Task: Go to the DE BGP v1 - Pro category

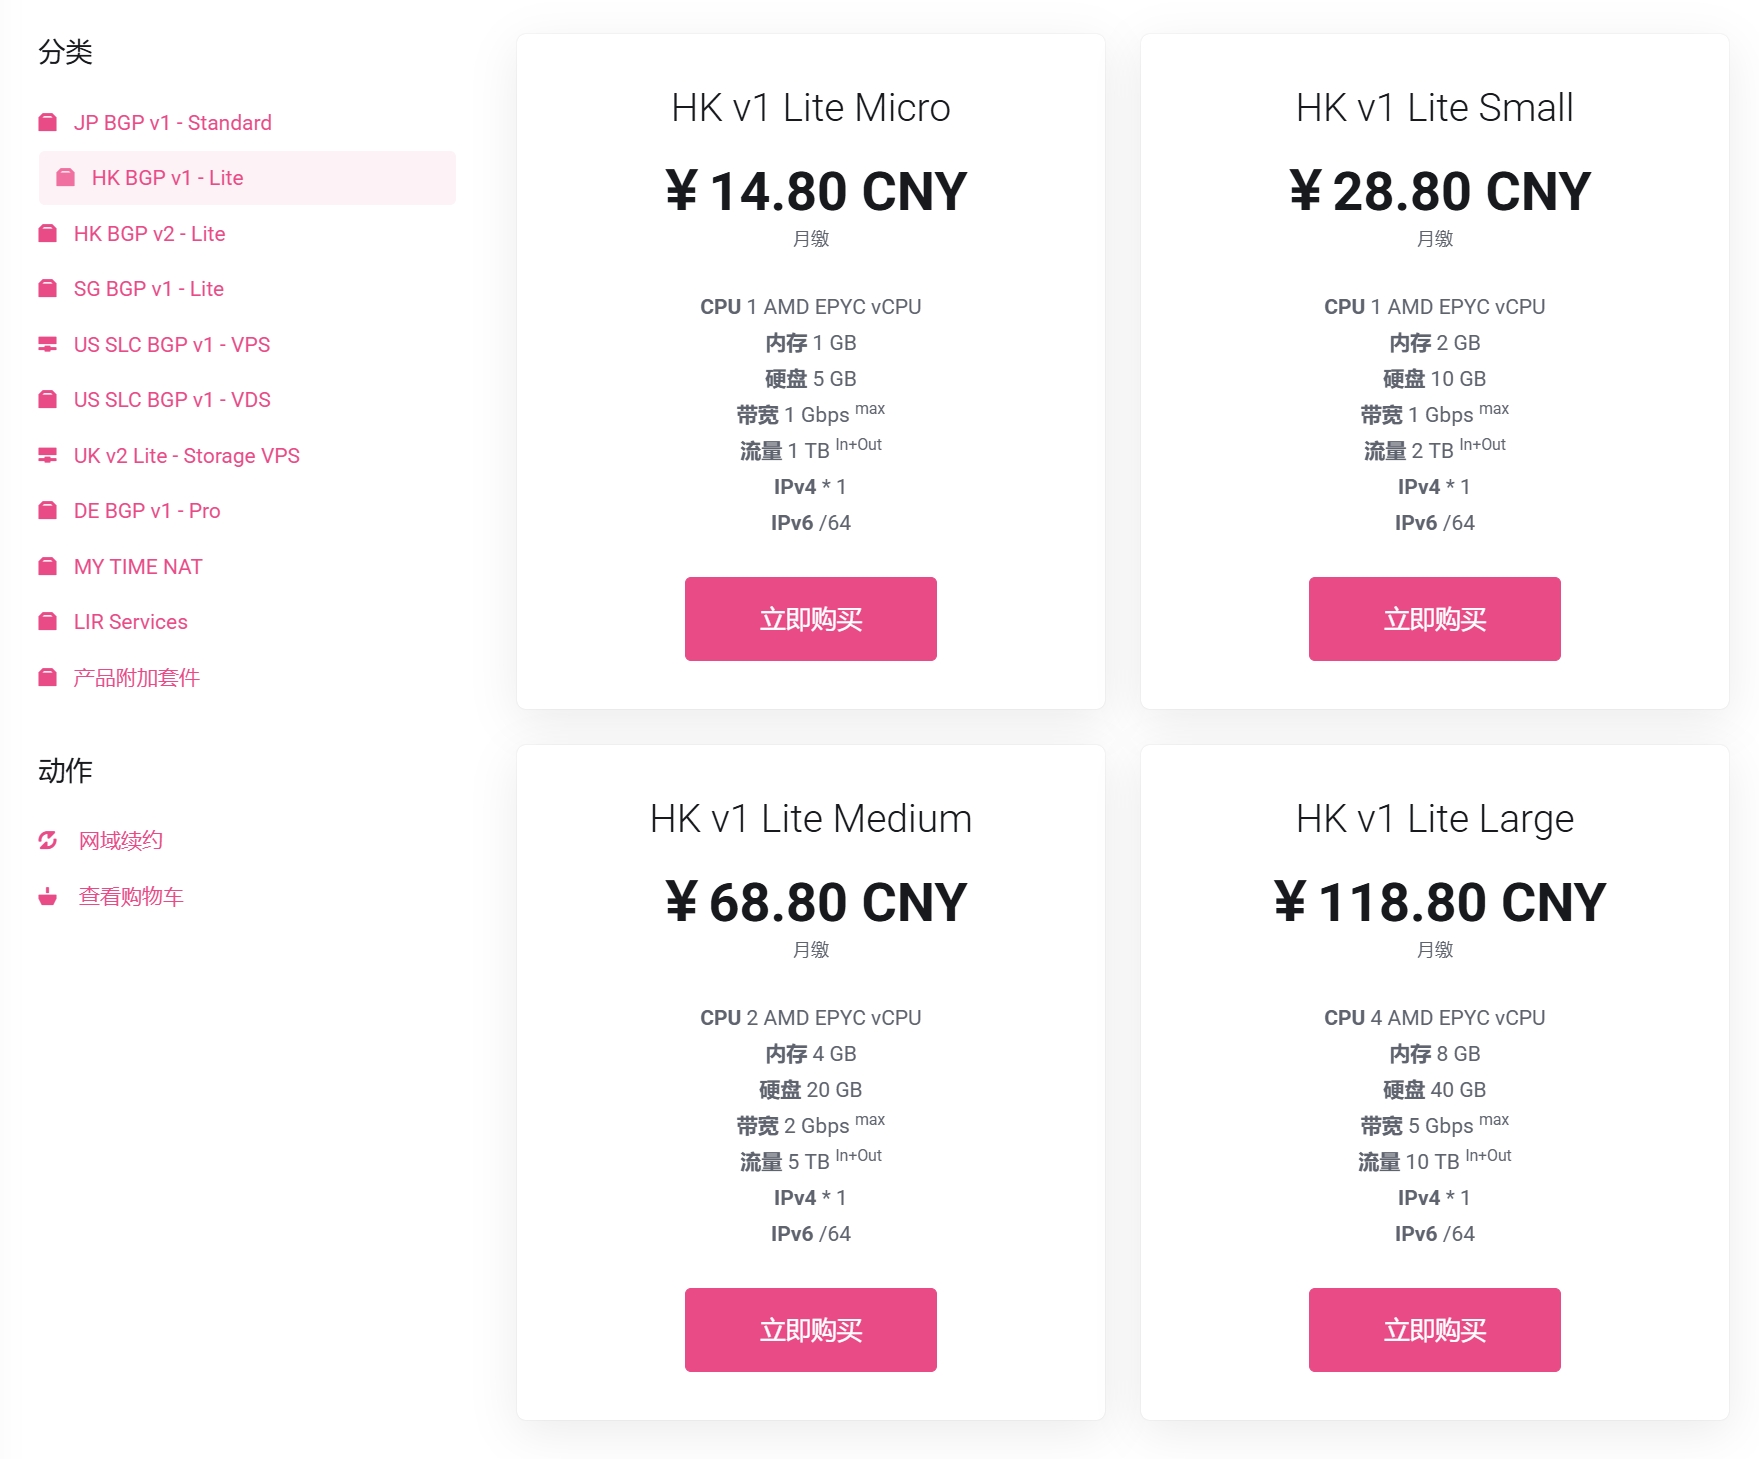Action: coord(147,511)
